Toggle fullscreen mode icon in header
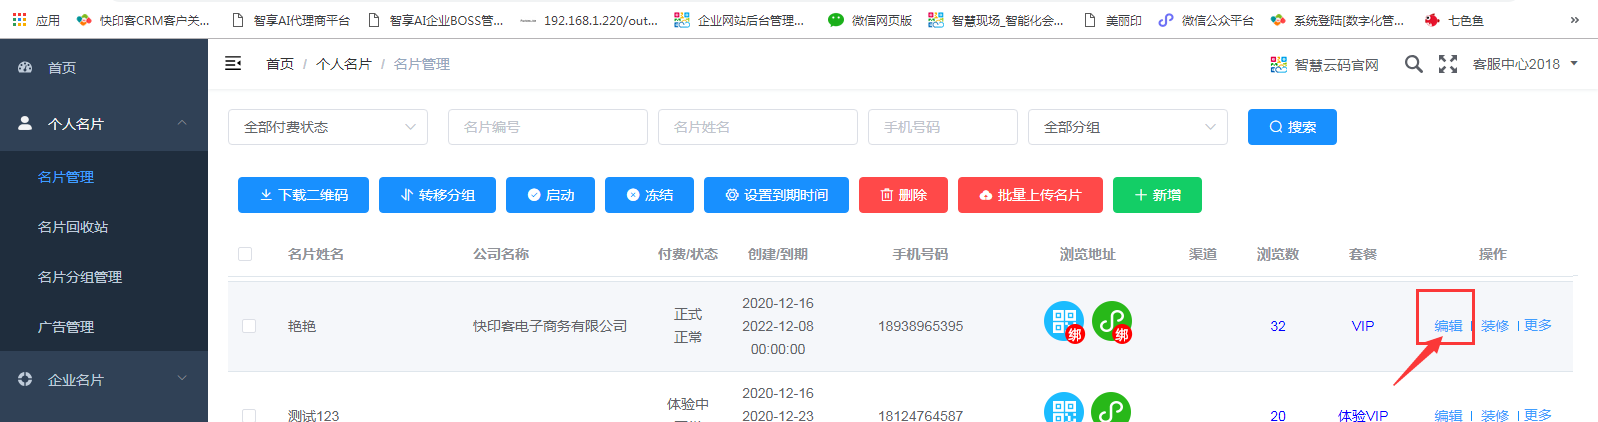The width and height of the screenshot is (1598, 422). point(1447,64)
